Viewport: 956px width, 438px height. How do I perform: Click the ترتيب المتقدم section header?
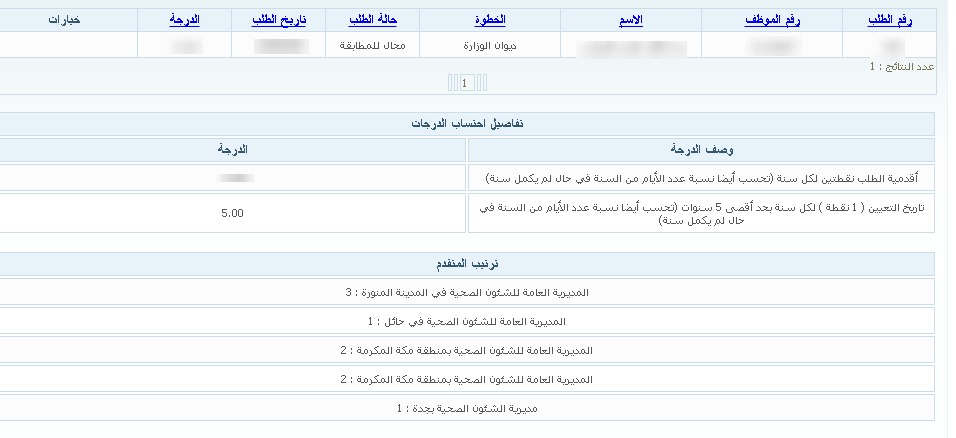pyautogui.click(x=467, y=264)
